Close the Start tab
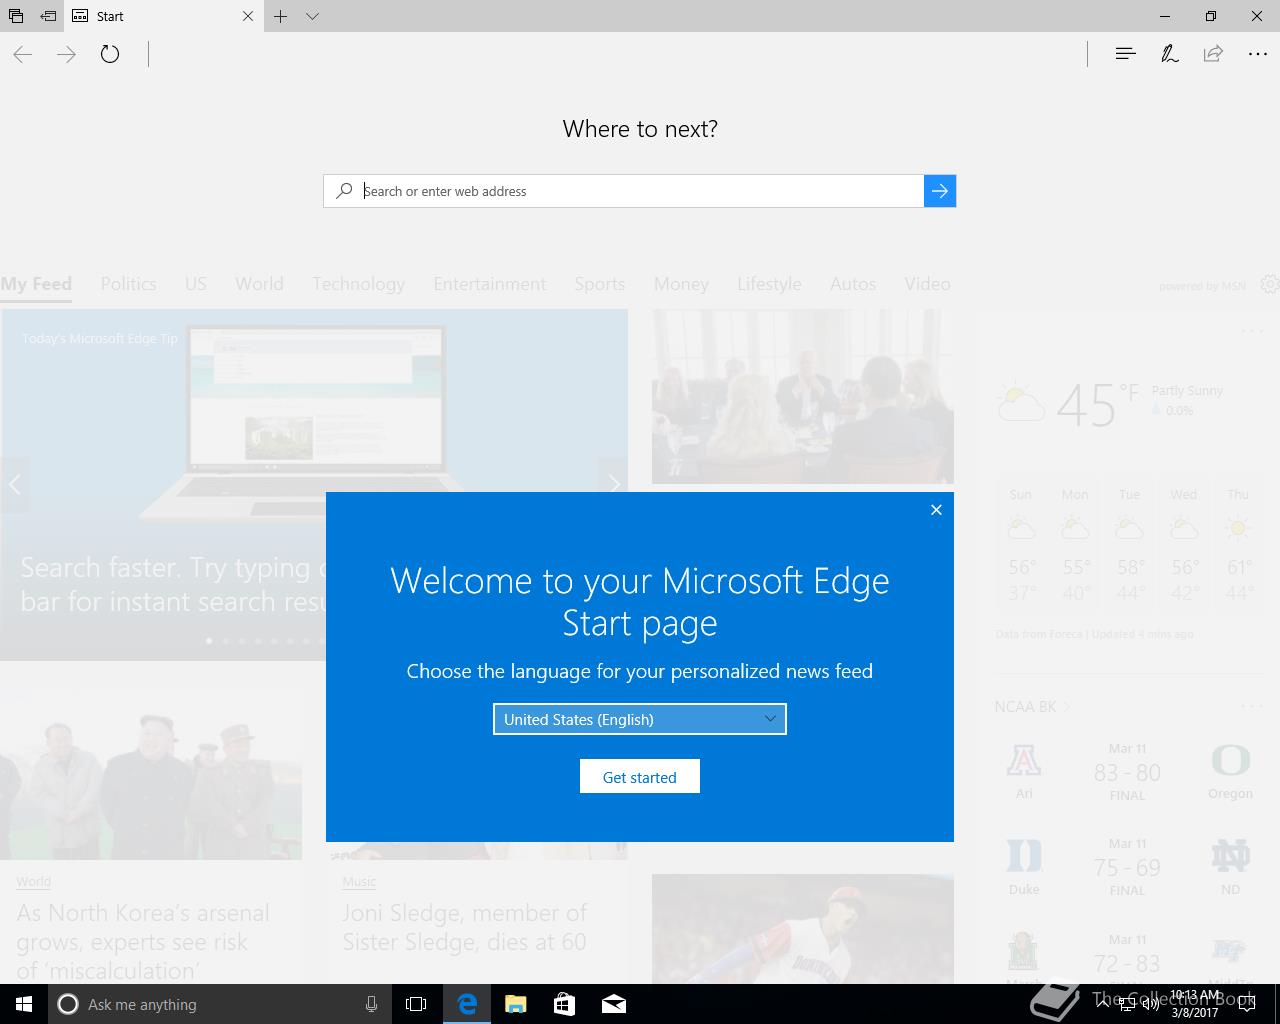The image size is (1280, 1024). [248, 16]
